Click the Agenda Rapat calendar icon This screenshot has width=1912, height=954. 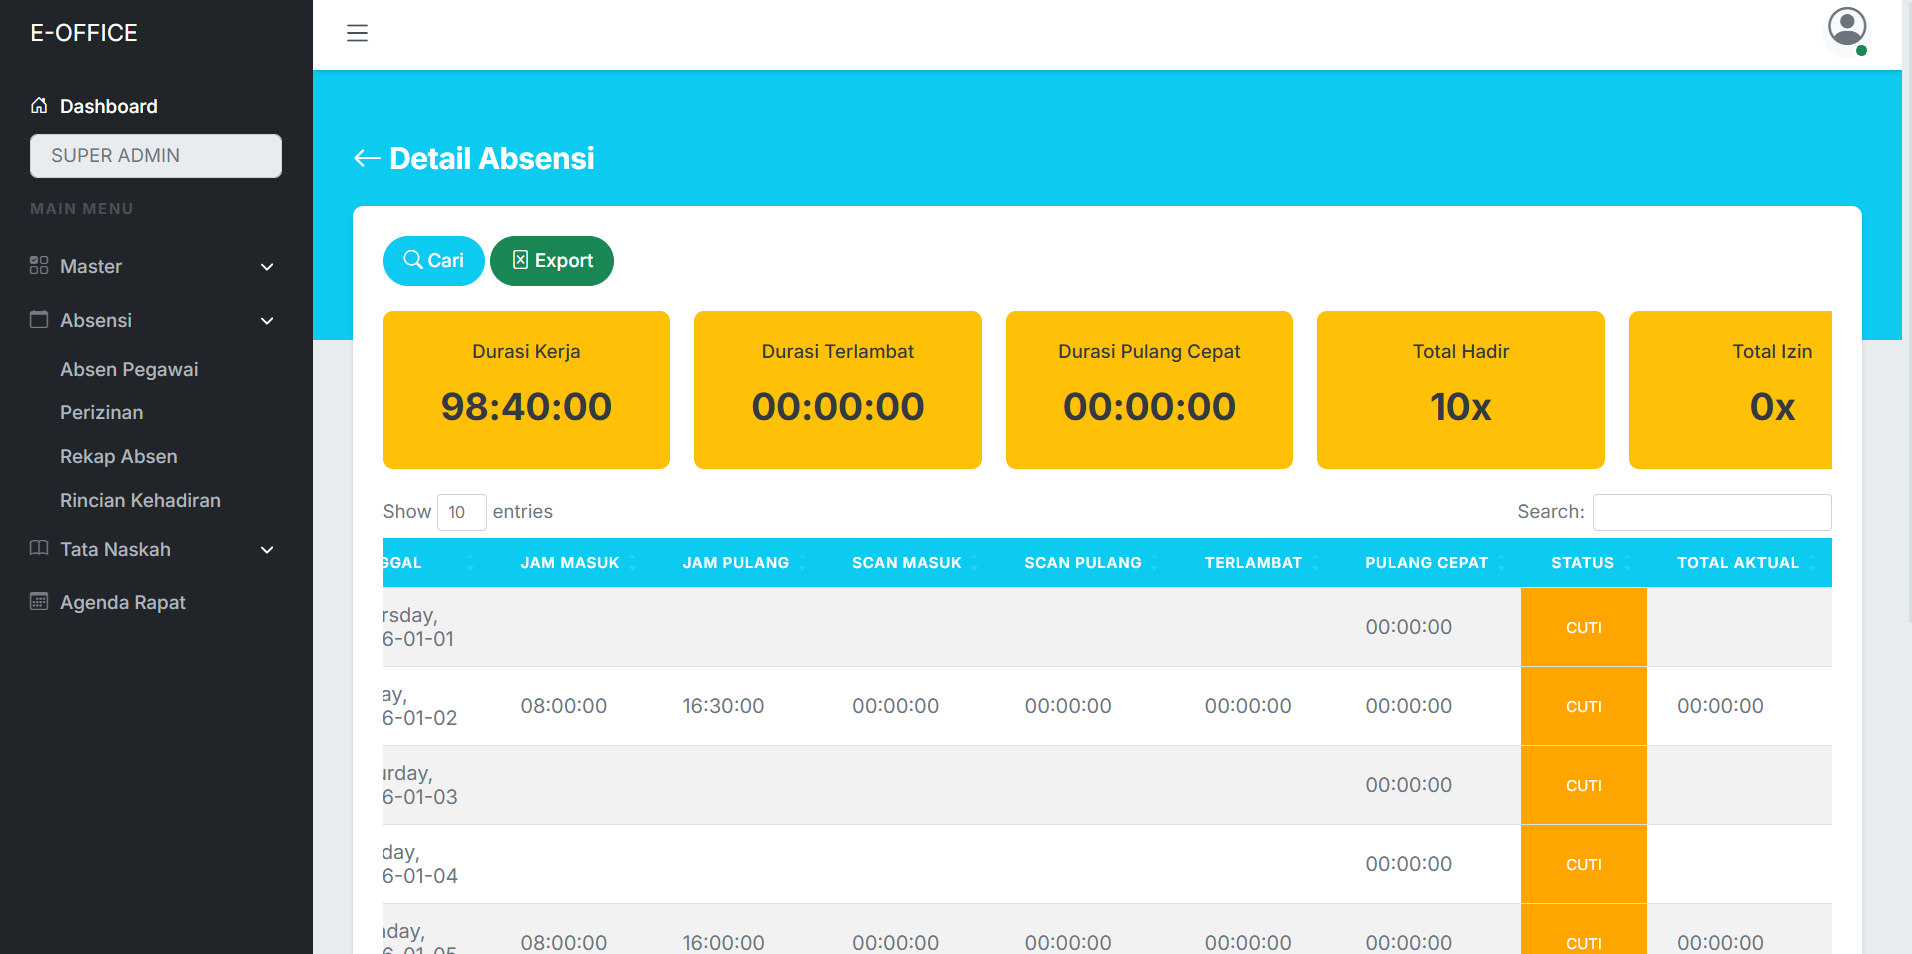click(39, 601)
